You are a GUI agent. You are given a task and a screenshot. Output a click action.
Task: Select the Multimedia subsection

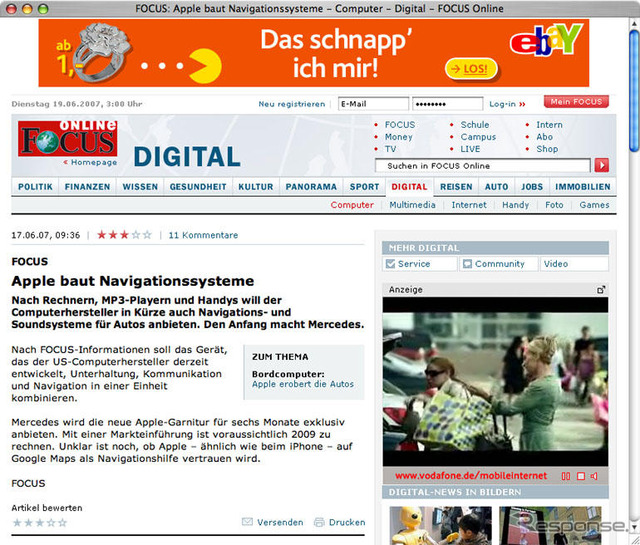pyautogui.click(x=412, y=205)
